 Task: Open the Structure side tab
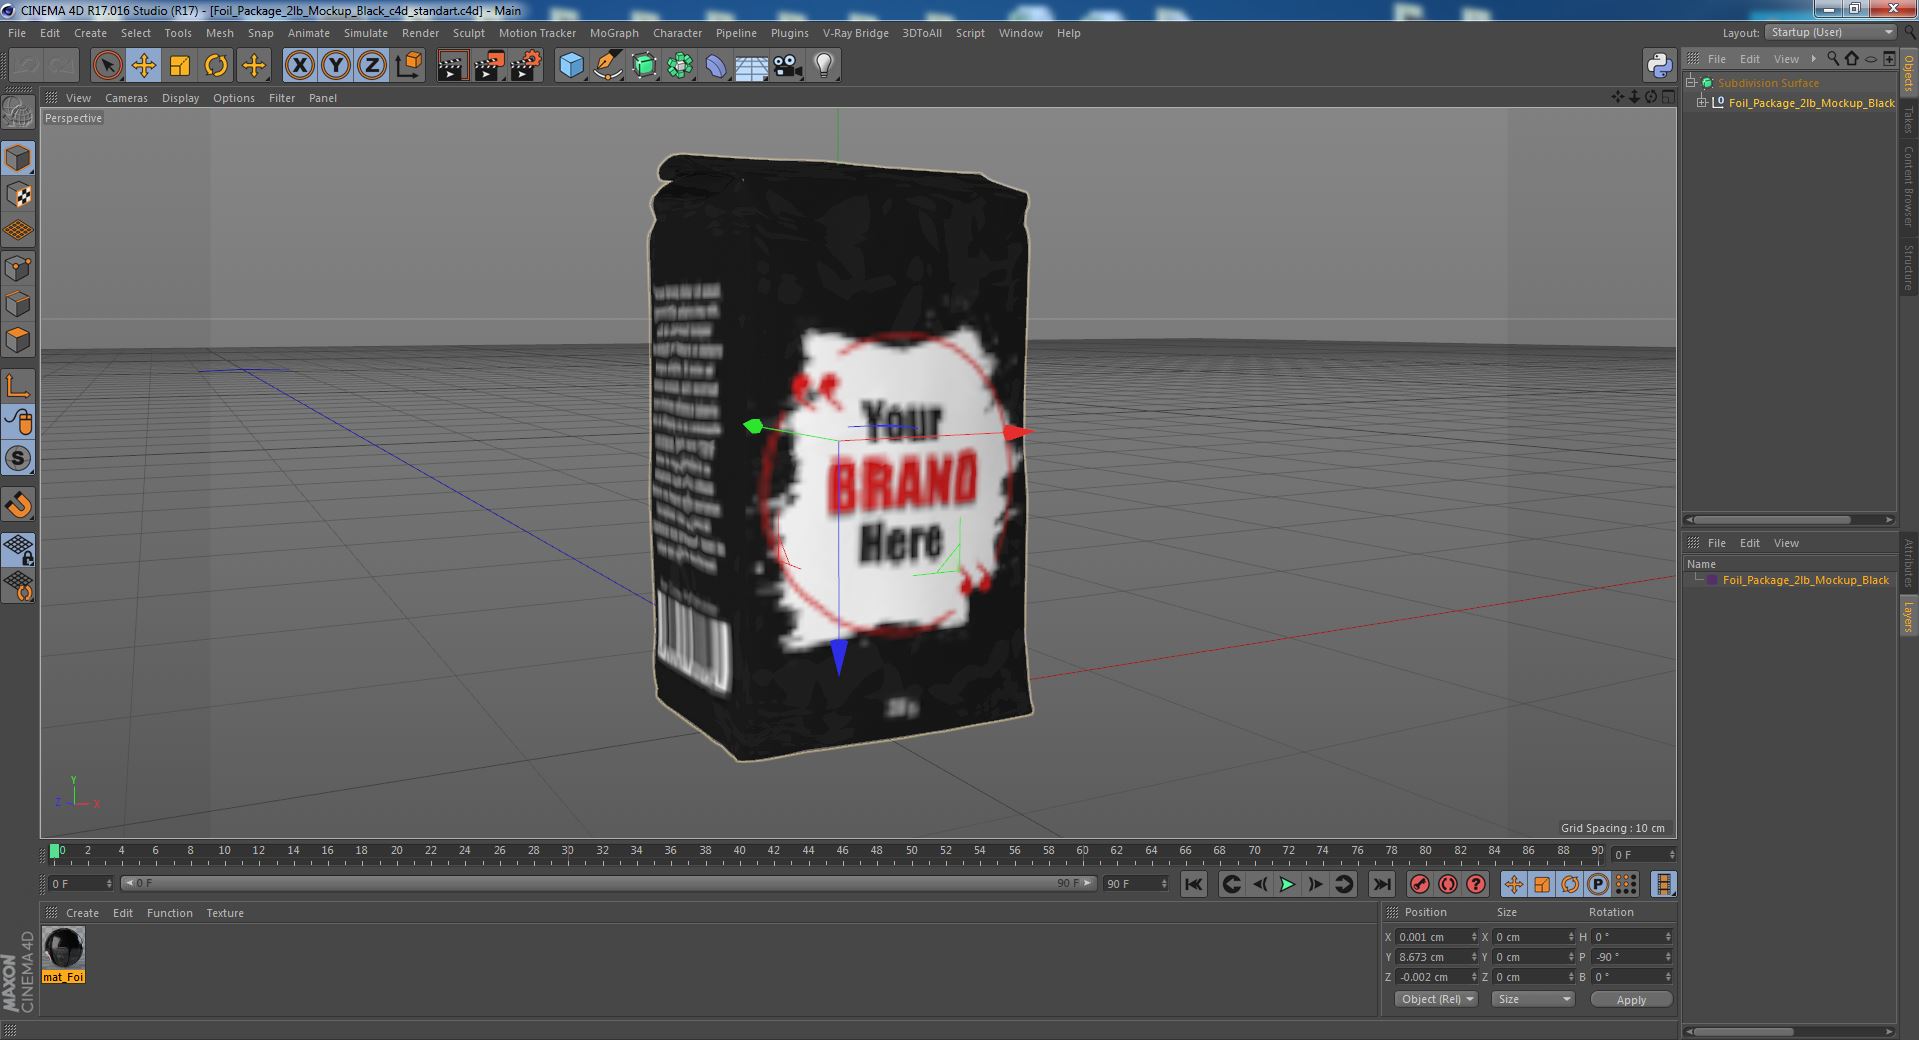pyautogui.click(x=1908, y=267)
